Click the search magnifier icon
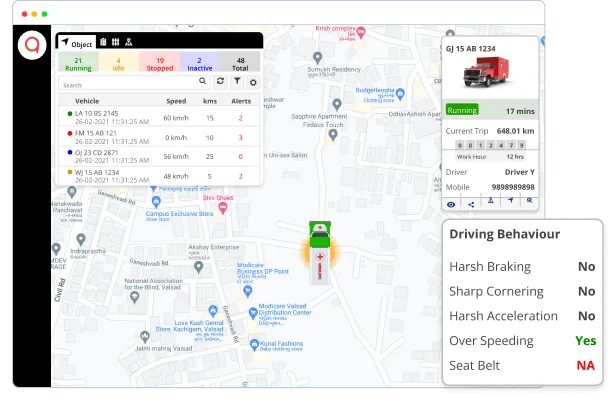Image resolution: width=611 pixels, height=404 pixels. click(203, 81)
